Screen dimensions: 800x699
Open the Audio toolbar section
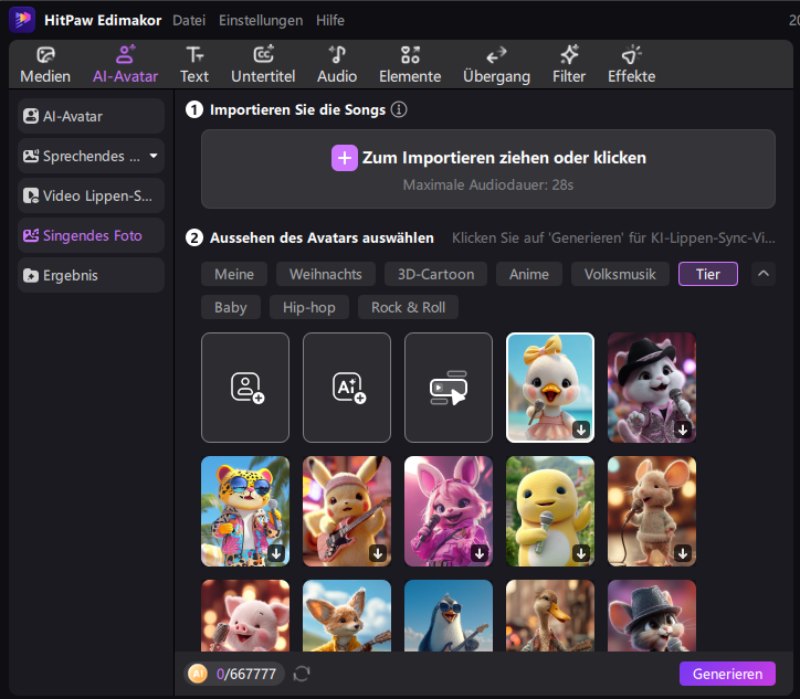pyautogui.click(x=337, y=65)
